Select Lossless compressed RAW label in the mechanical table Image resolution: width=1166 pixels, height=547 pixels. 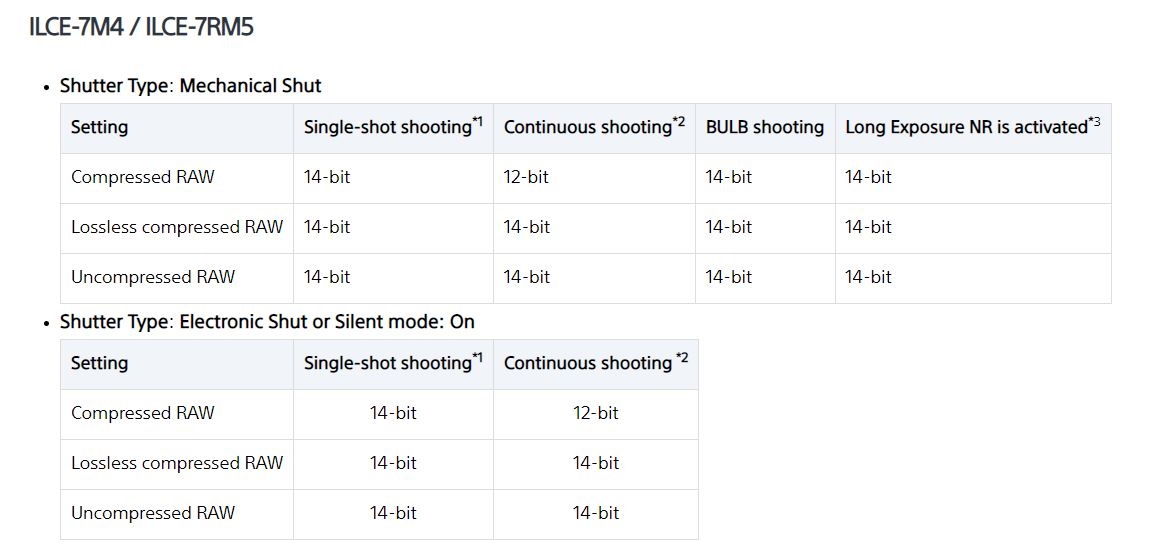click(176, 228)
